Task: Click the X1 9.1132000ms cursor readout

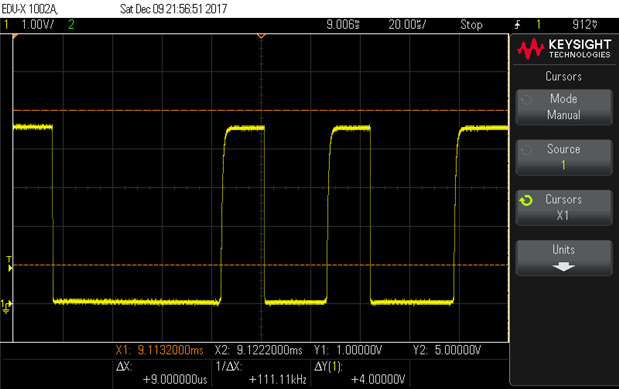Action: 159,350
